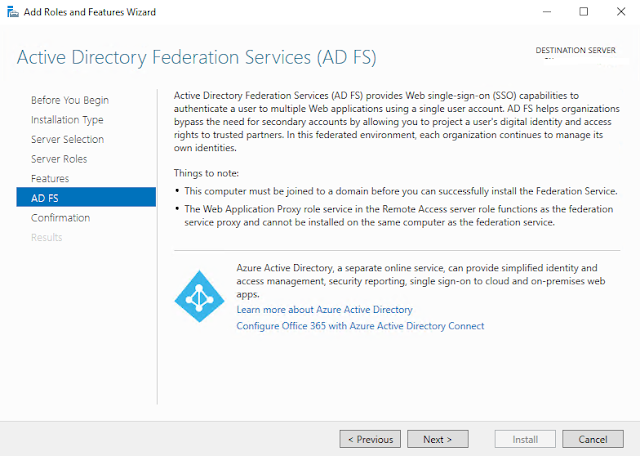640x456 pixels.
Task: Open the Installation Type step
Action: click(x=67, y=120)
